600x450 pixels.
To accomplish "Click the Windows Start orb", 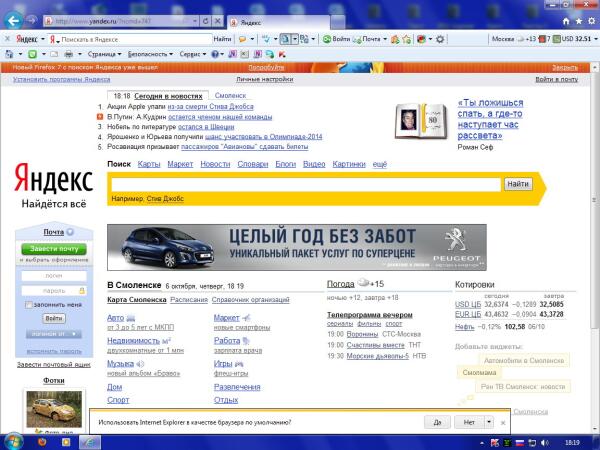I will pyautogui.click(x=13, y=440).
